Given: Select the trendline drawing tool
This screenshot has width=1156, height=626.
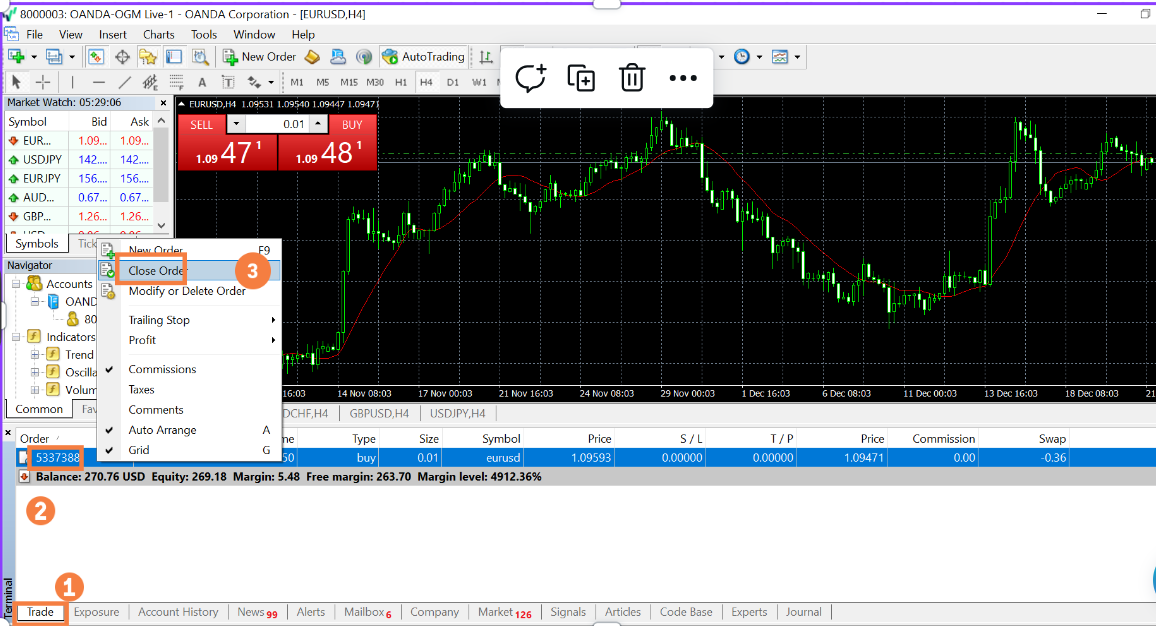Looking at the screenshot, I should coord(125,82).
